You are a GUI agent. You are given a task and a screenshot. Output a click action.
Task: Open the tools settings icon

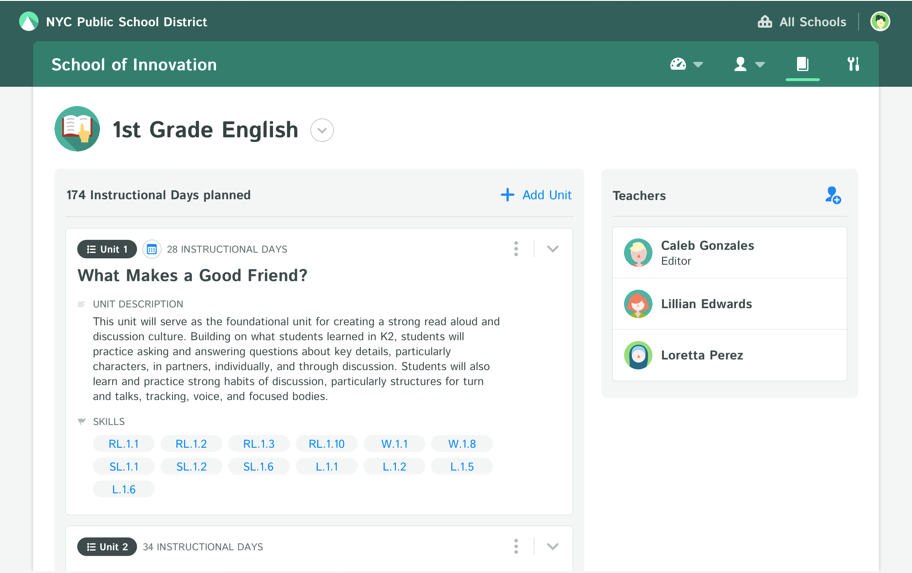(x=853, y=64)
